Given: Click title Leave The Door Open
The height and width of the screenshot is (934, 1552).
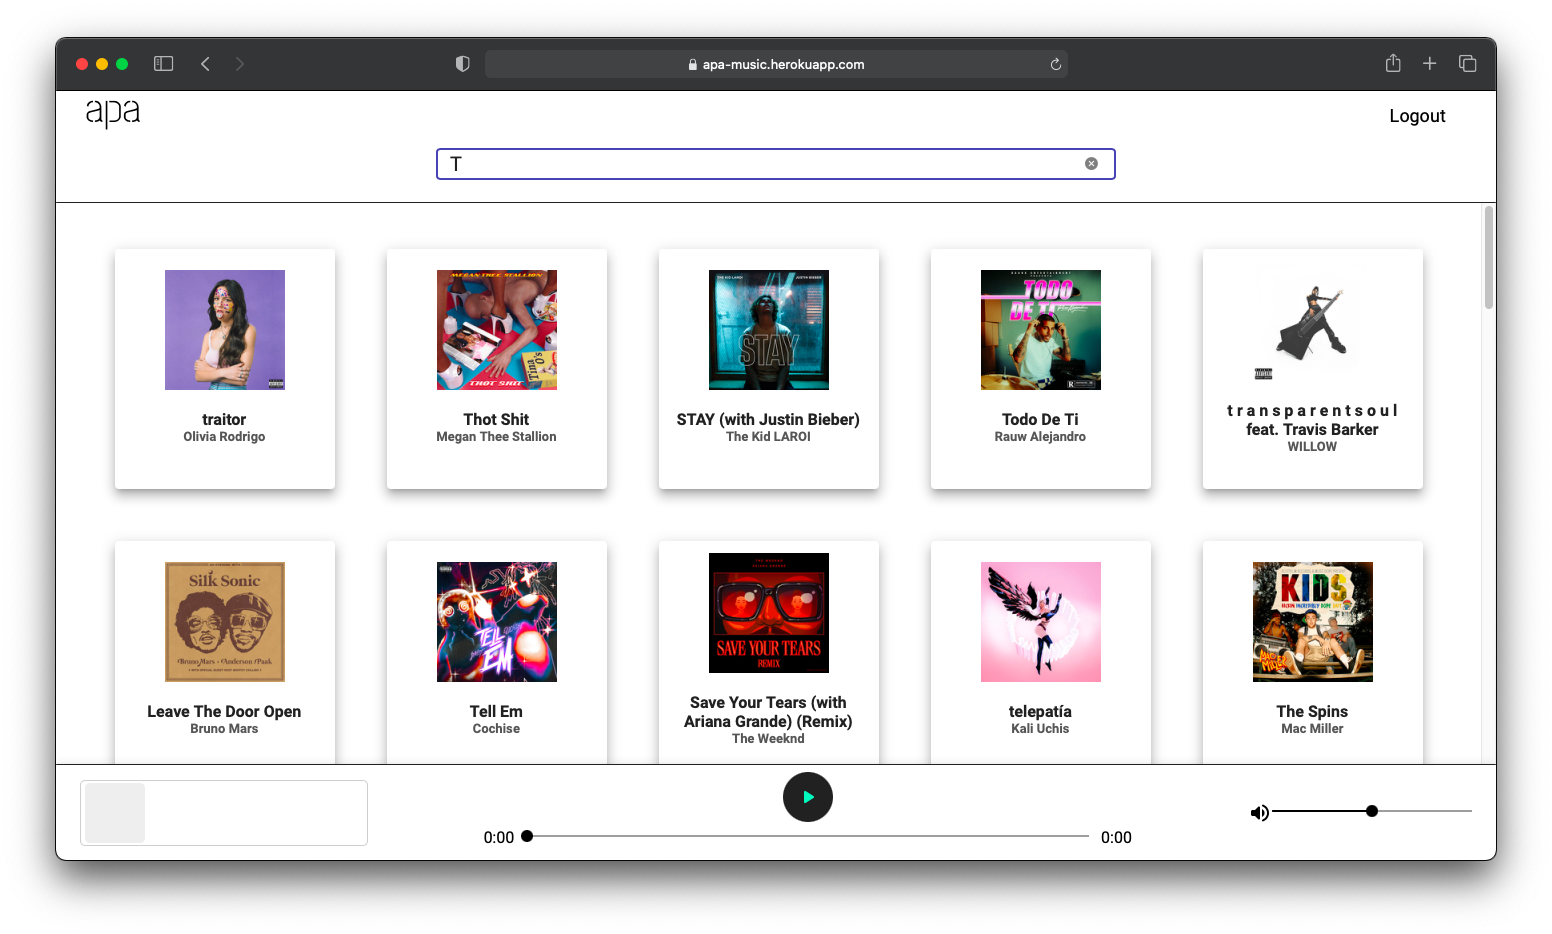Looking at the screenshot, I should click(x=224, y=711).
